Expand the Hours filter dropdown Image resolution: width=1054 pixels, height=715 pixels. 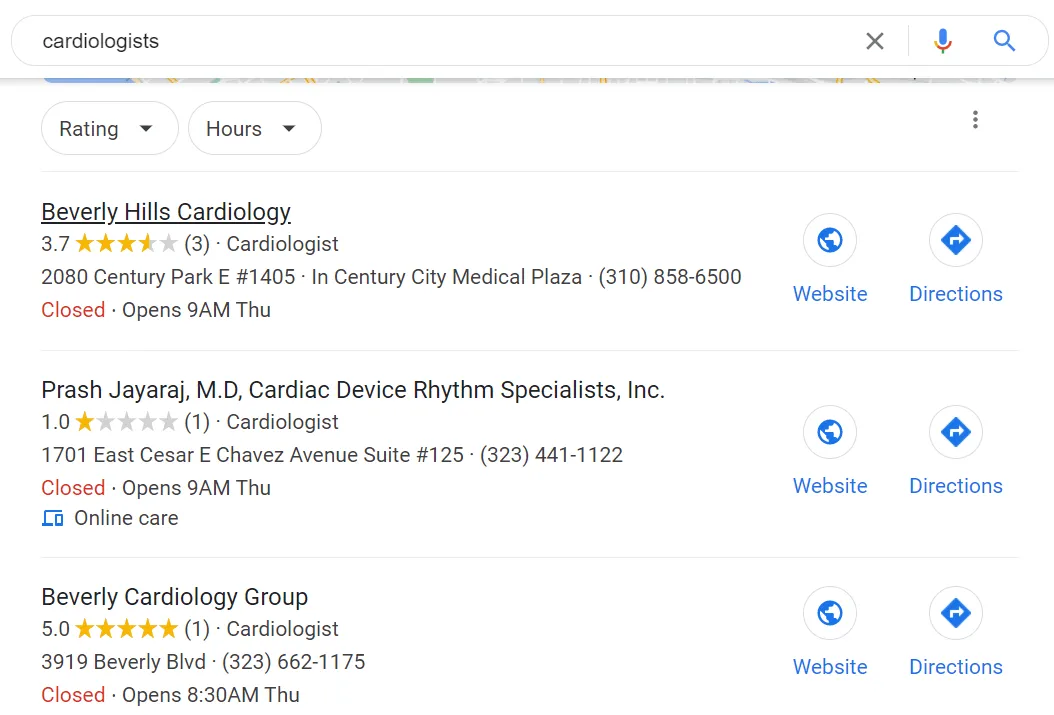click(x=254, y=129)
